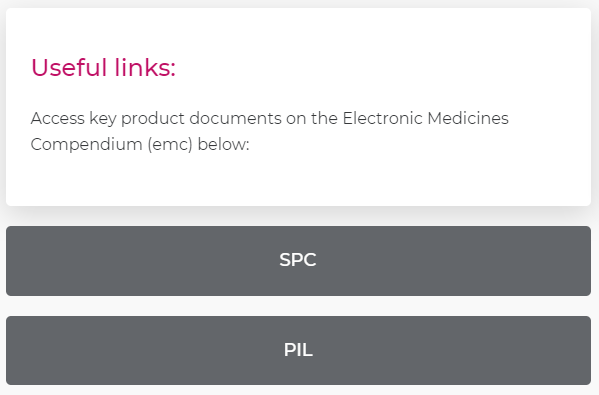The image size is (599, 395).
Task: Click the word "Useful" in the heading
Action: (x=69, y=68)
